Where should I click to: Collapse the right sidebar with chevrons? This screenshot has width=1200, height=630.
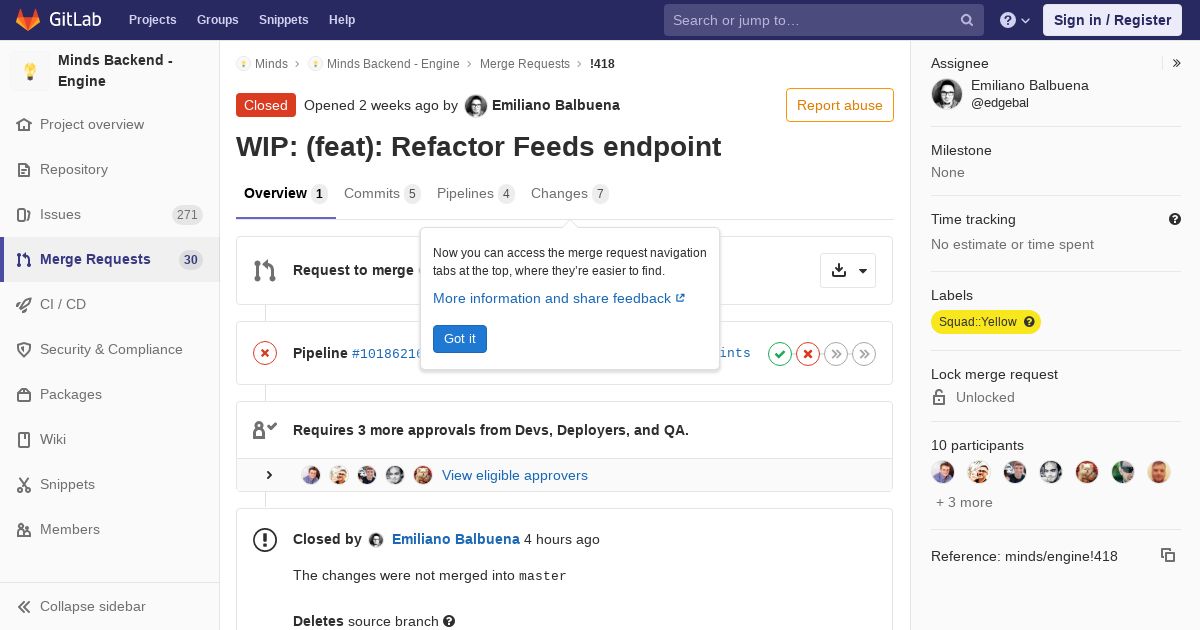[1177, 63]
